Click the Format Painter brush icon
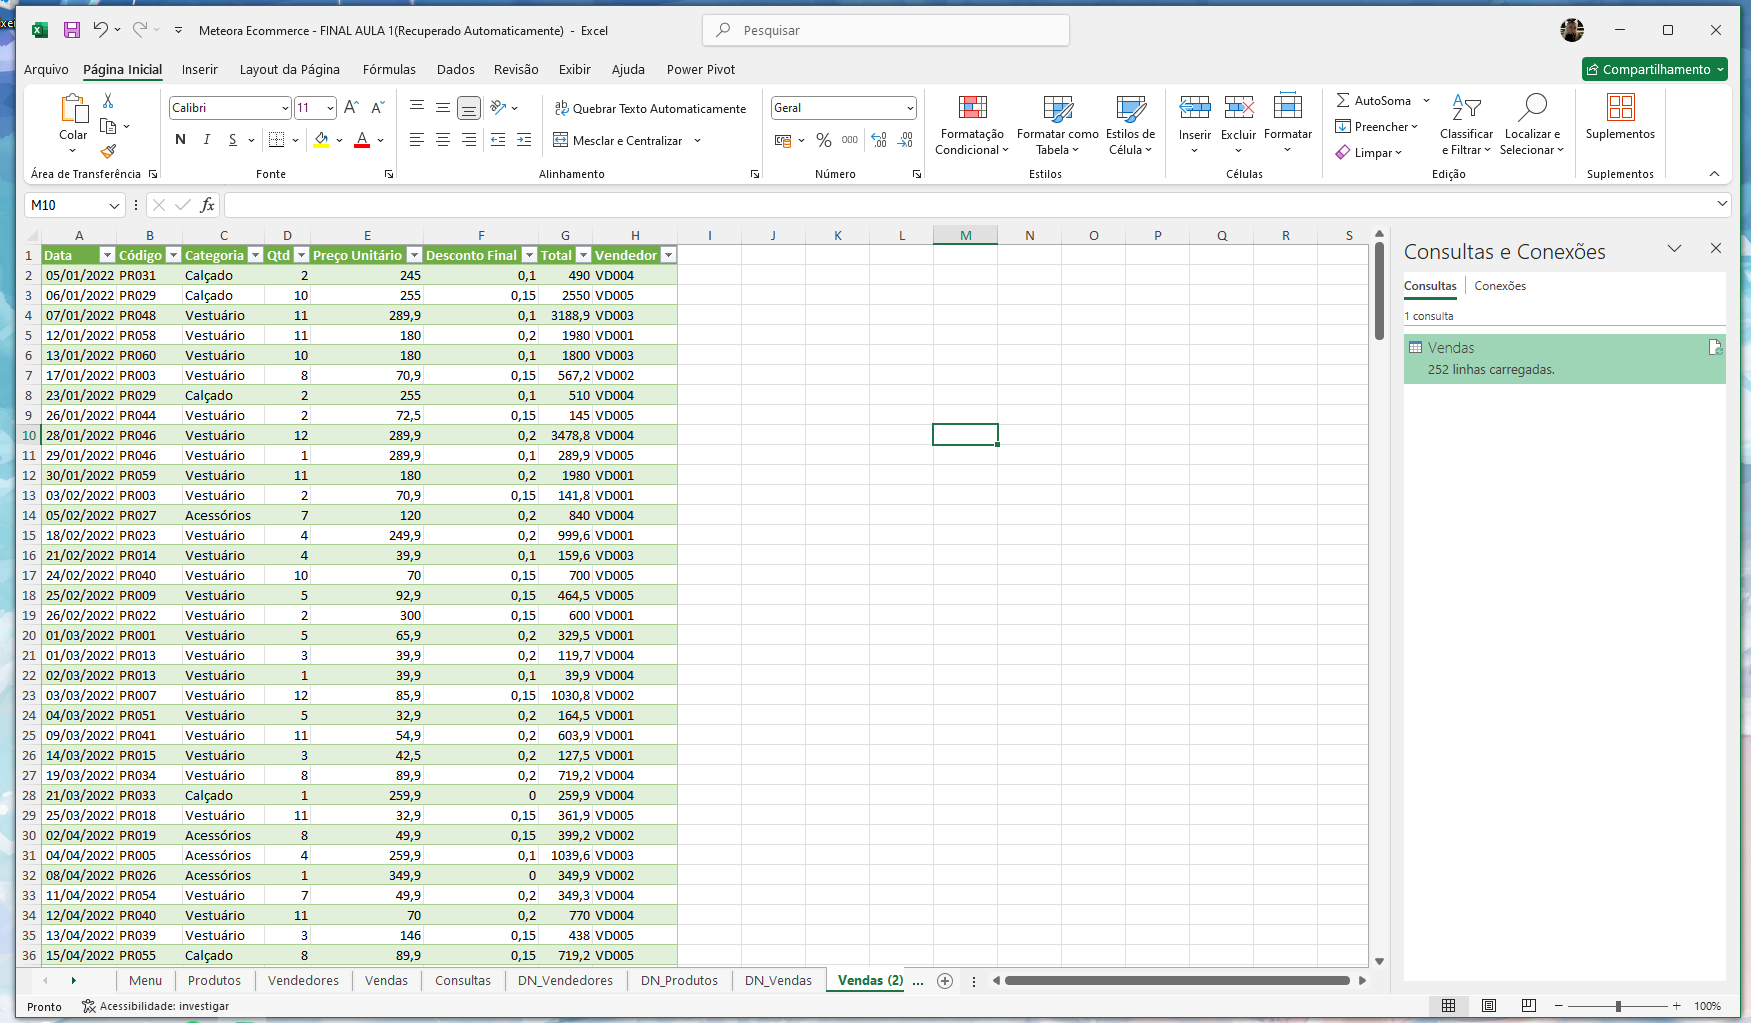The image size is (1751, 1023). [108, 151]
